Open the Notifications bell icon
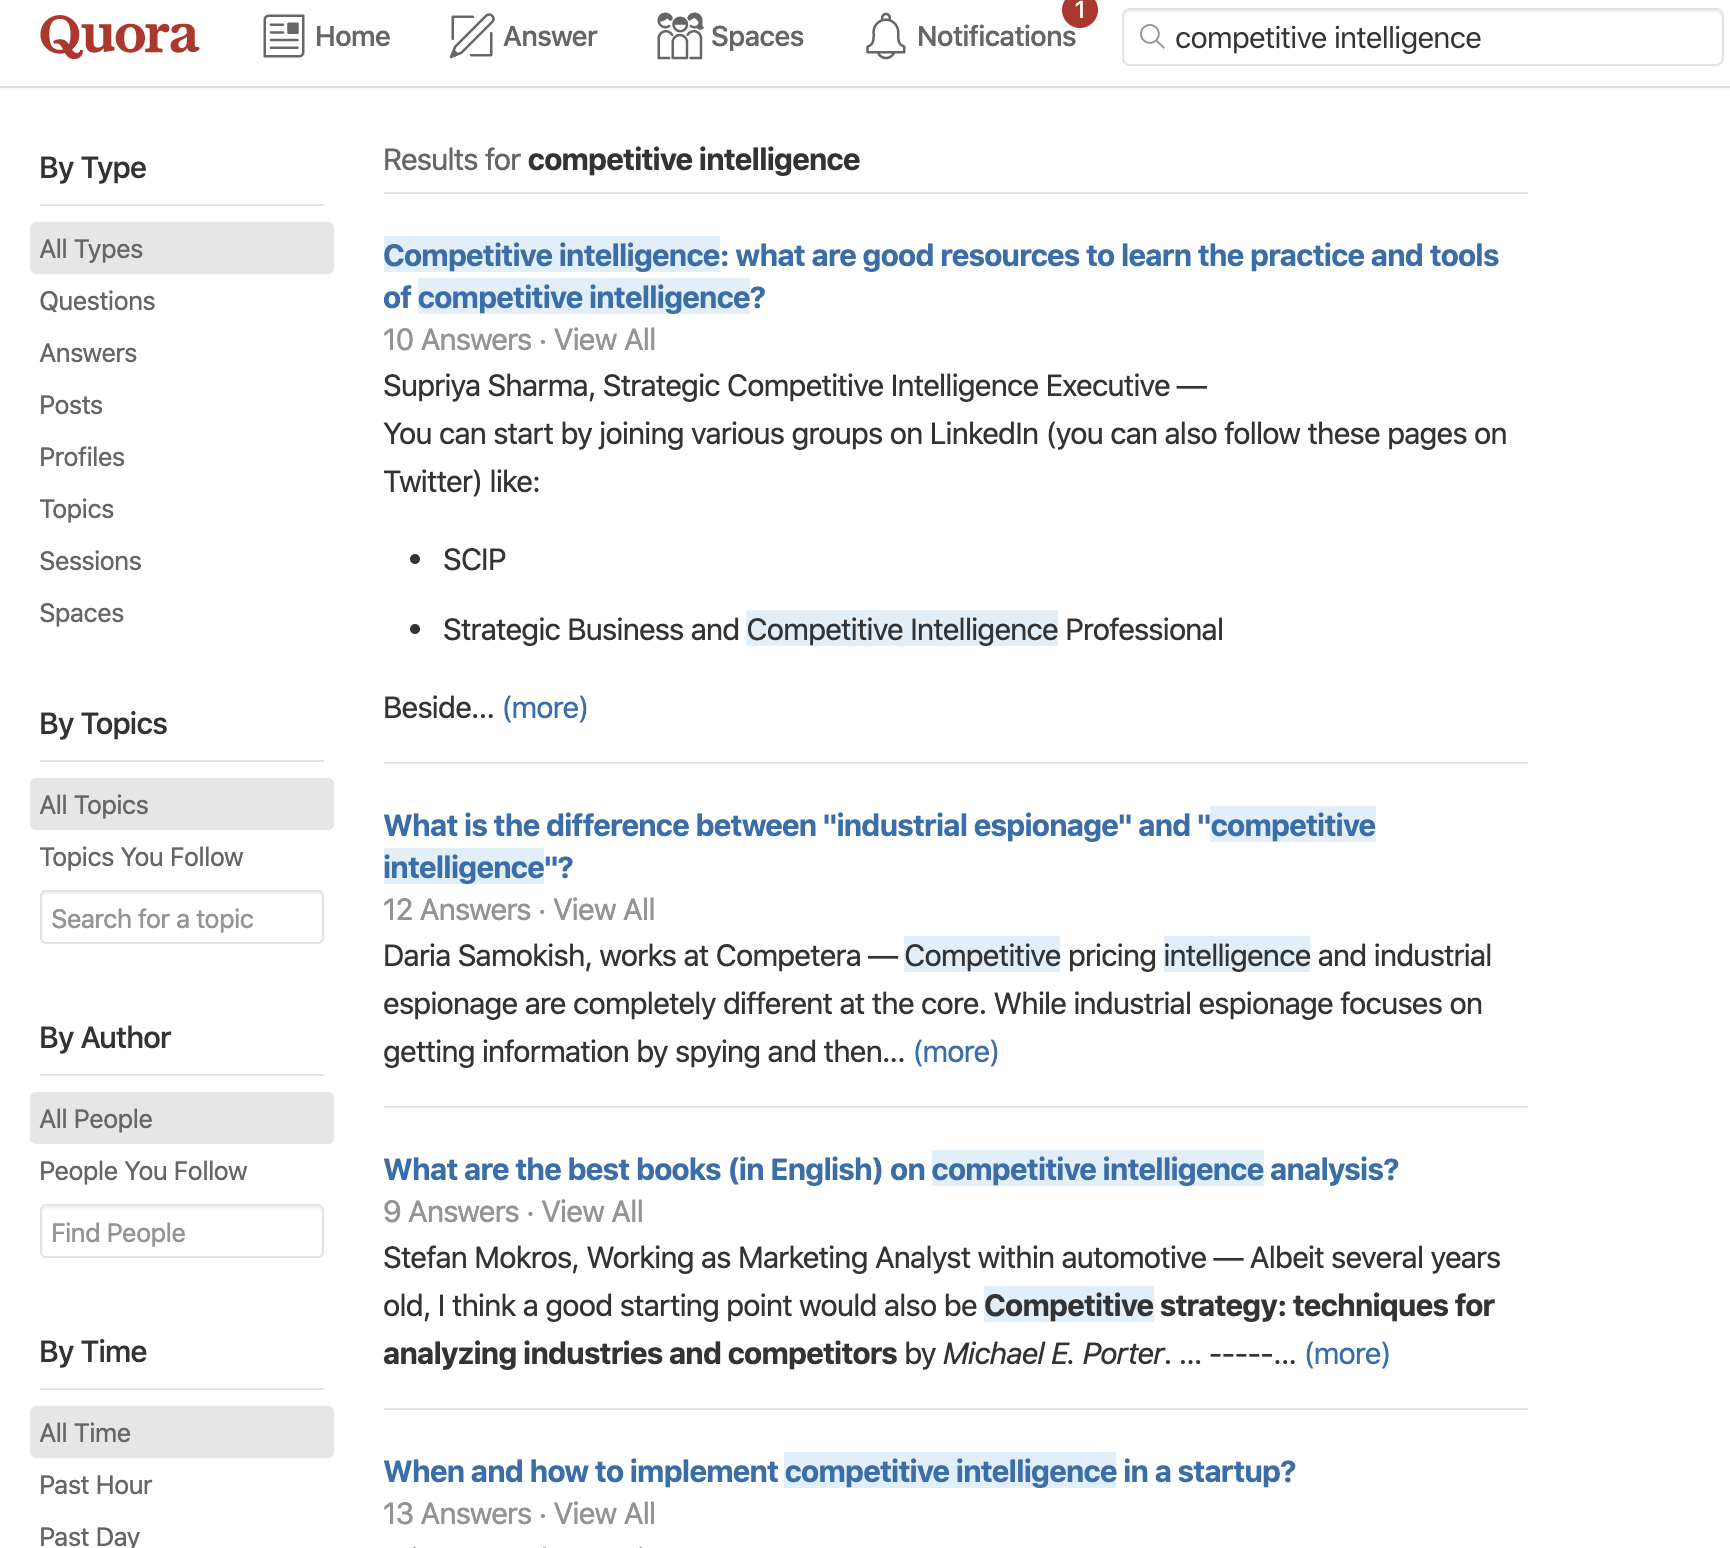The height and width of the screenshot is (1548, 1730). pos(885,36)
